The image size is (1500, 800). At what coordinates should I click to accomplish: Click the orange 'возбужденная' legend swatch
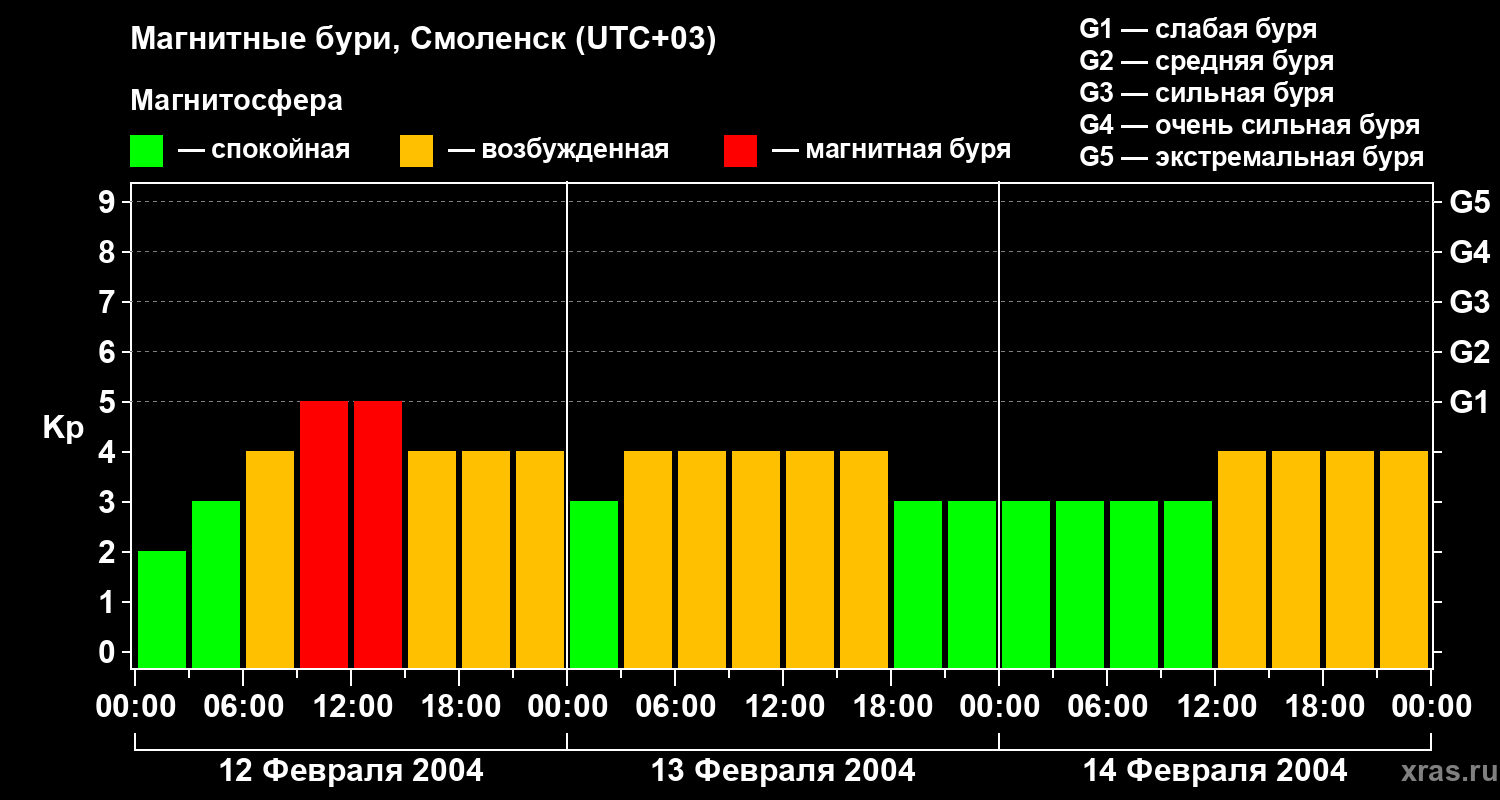tap(416, 151)
